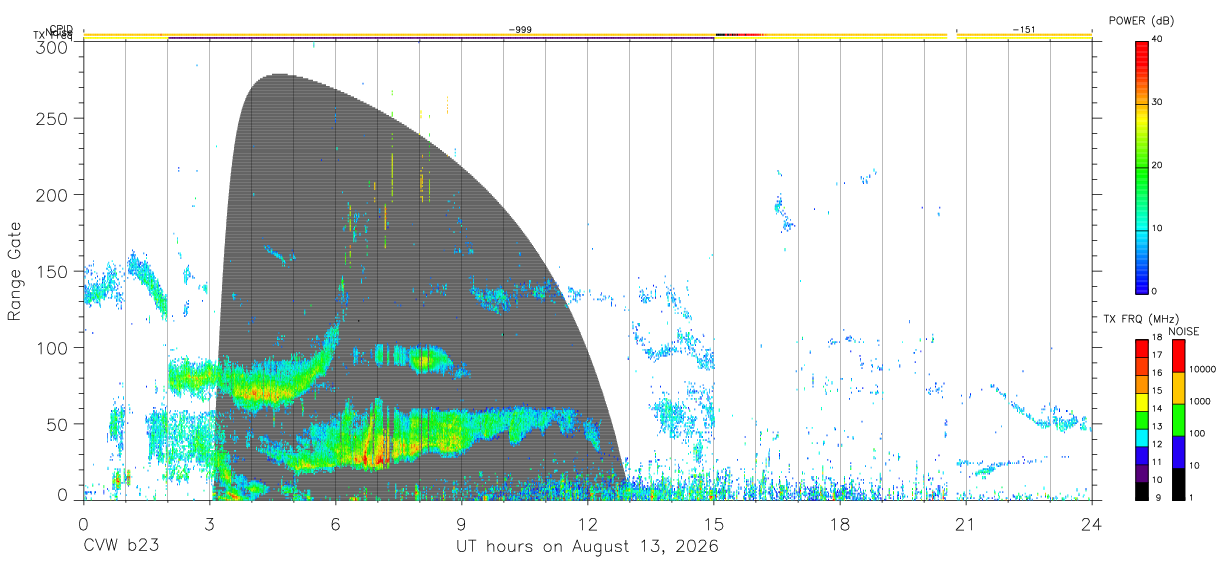Click the 15 tick on UT hours axis
The height and width of the screenshot is (567, 1228).
point(714,523)
